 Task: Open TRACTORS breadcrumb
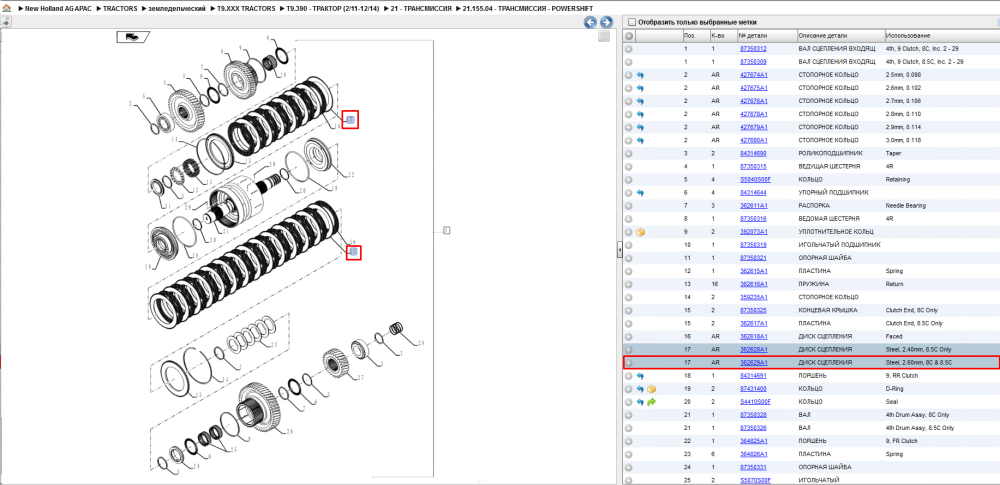pyautogui.click(x=120, y=10)
